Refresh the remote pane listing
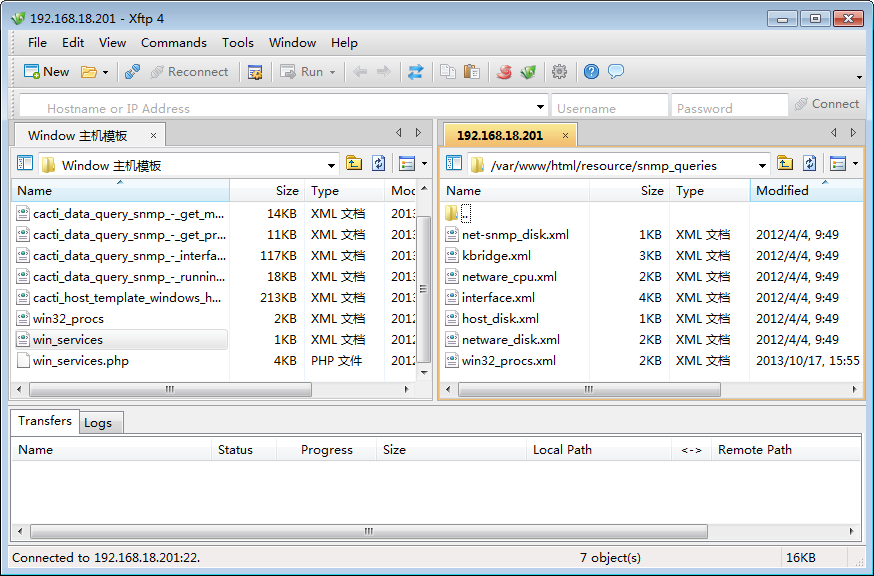This screenshot has height=576, width=874. pos(809,163)
